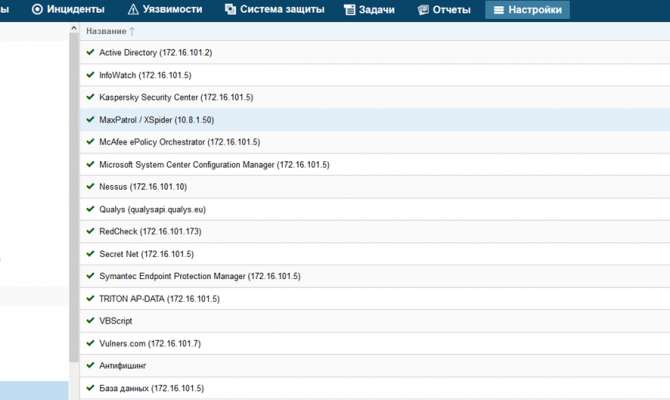Select the MaxPatrol / XSpider row
The height and width of the screenshot is (400, 670).
pos(375,120)
